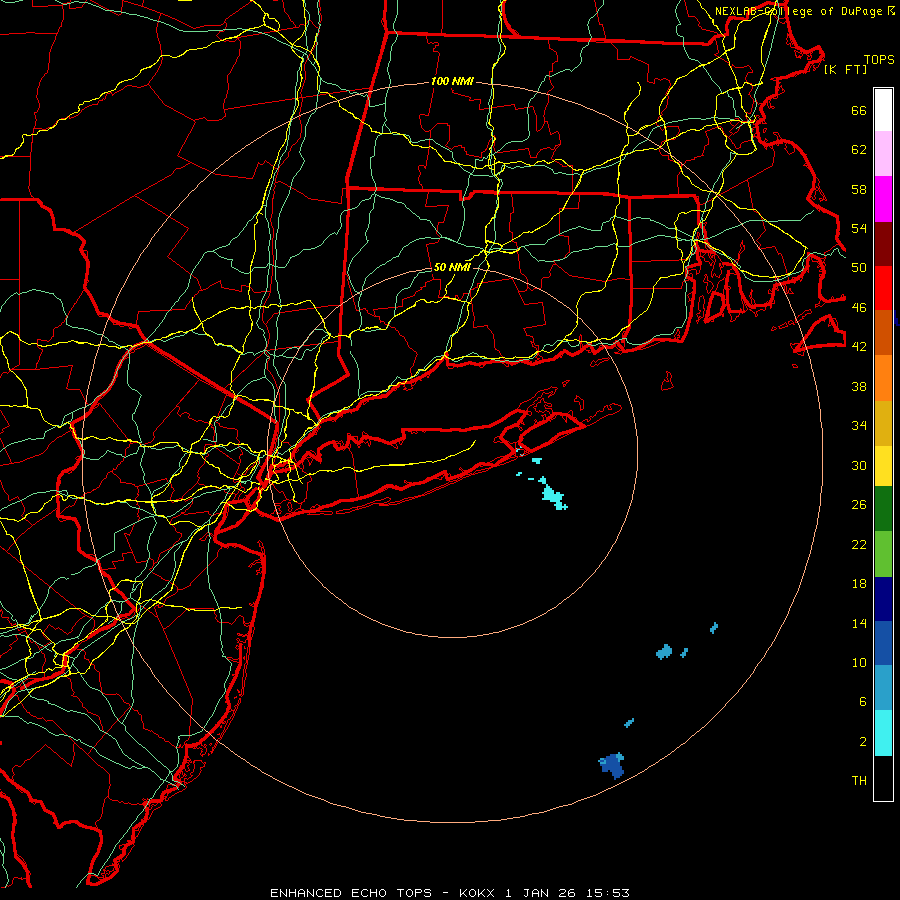This screenshot has height=900, width=900.
Task: Click the "10" legend value
Action: coord(859,662)
